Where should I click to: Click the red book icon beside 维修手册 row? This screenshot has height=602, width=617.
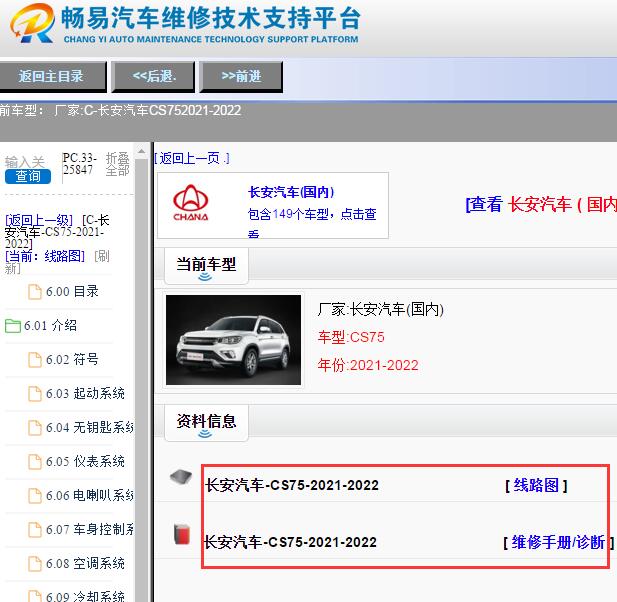pos(182,534)
